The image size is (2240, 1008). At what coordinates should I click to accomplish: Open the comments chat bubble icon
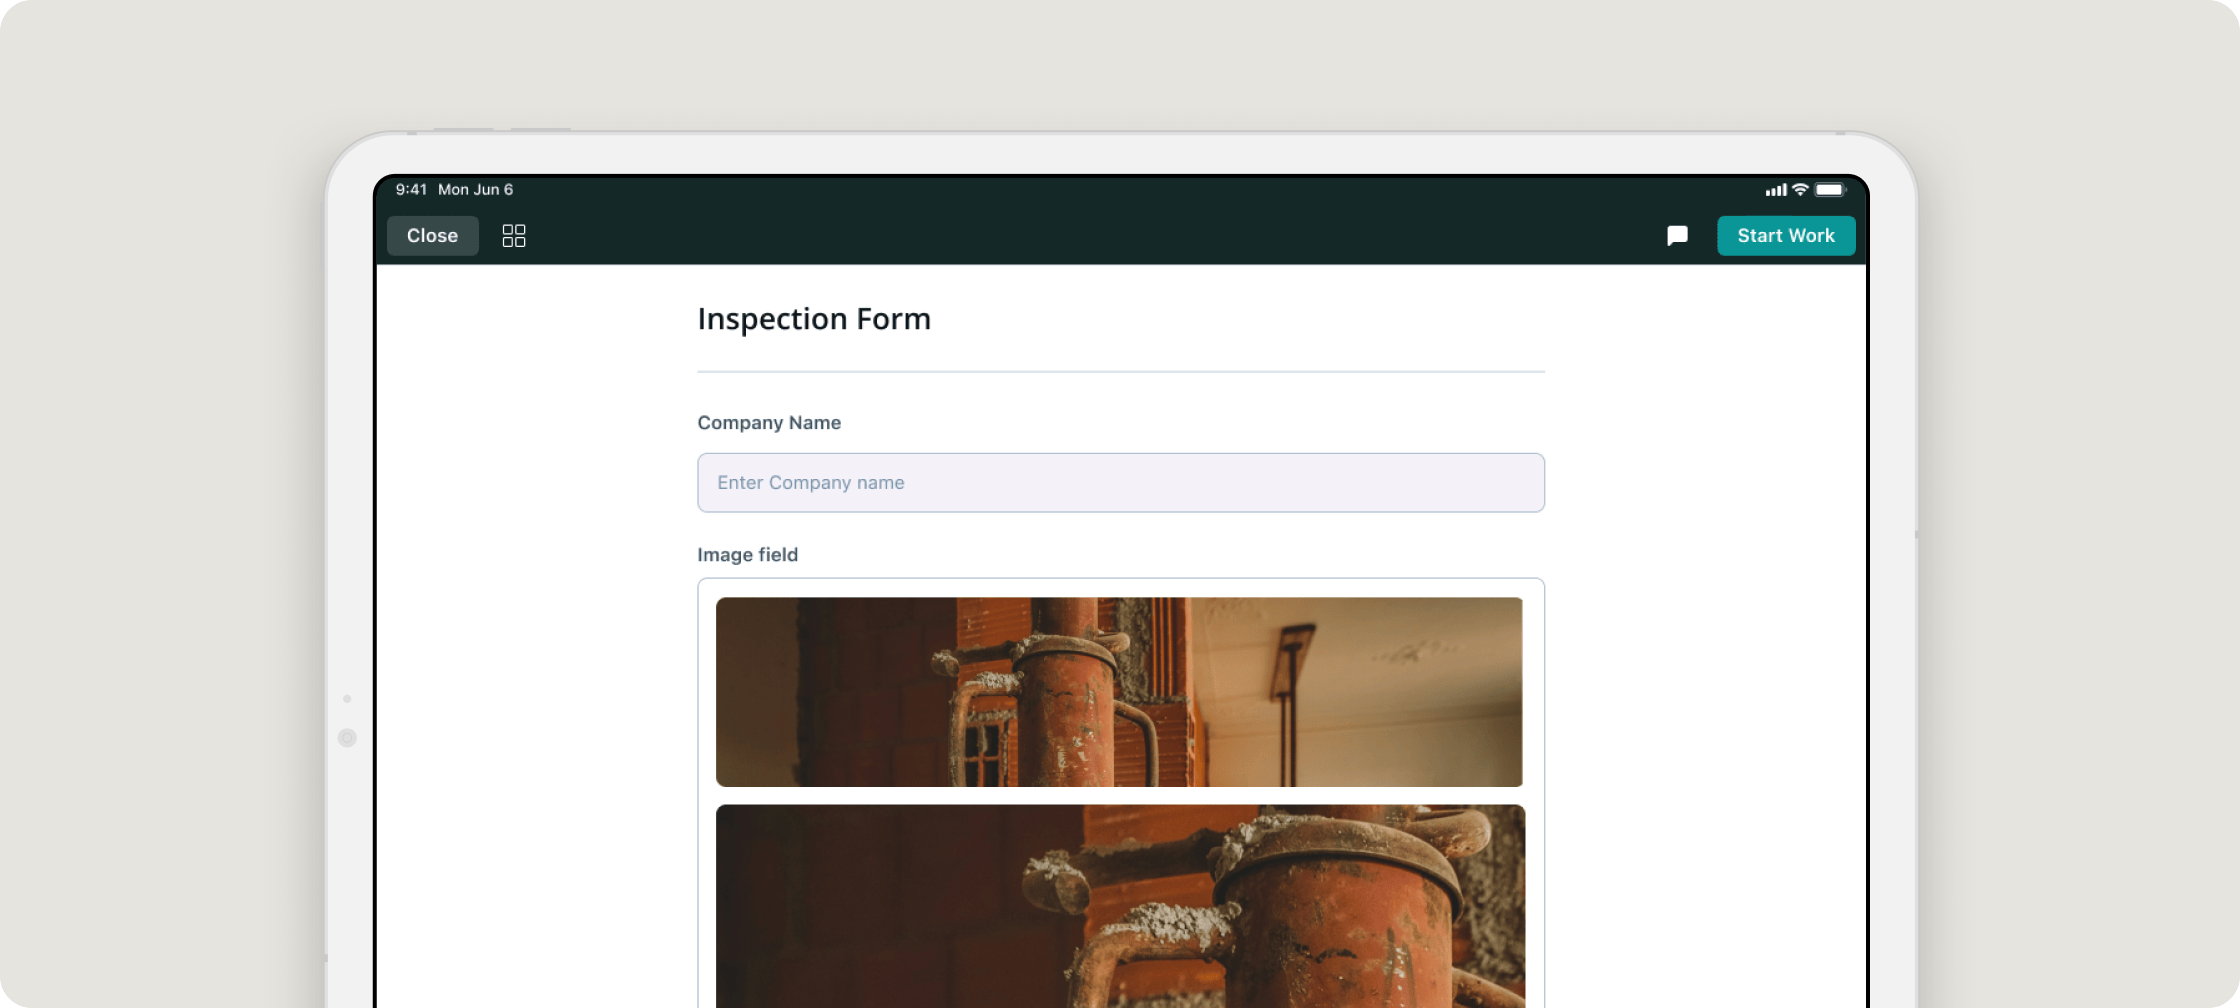(x=1677, y=236)
